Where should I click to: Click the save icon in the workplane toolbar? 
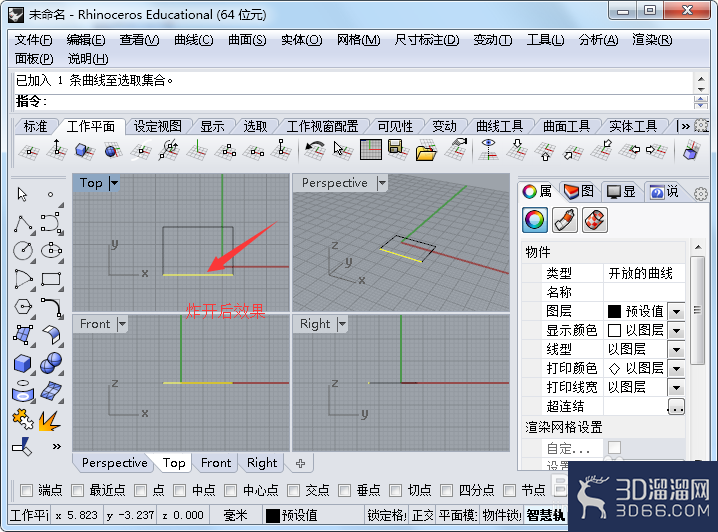[397, 149]
